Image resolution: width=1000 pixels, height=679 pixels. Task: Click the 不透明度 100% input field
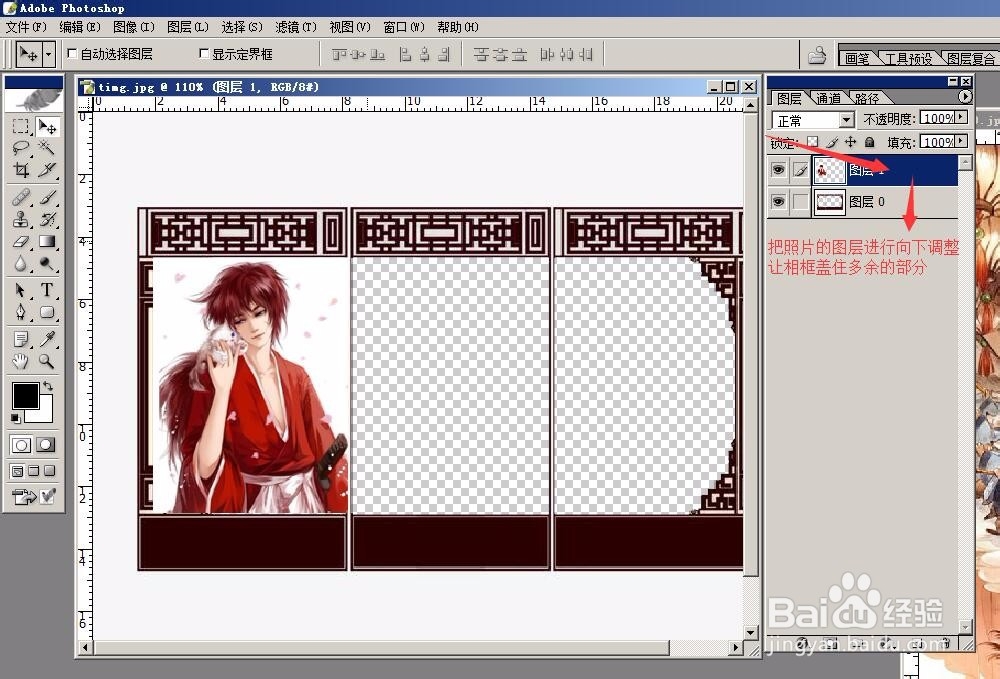click(938, 117)
